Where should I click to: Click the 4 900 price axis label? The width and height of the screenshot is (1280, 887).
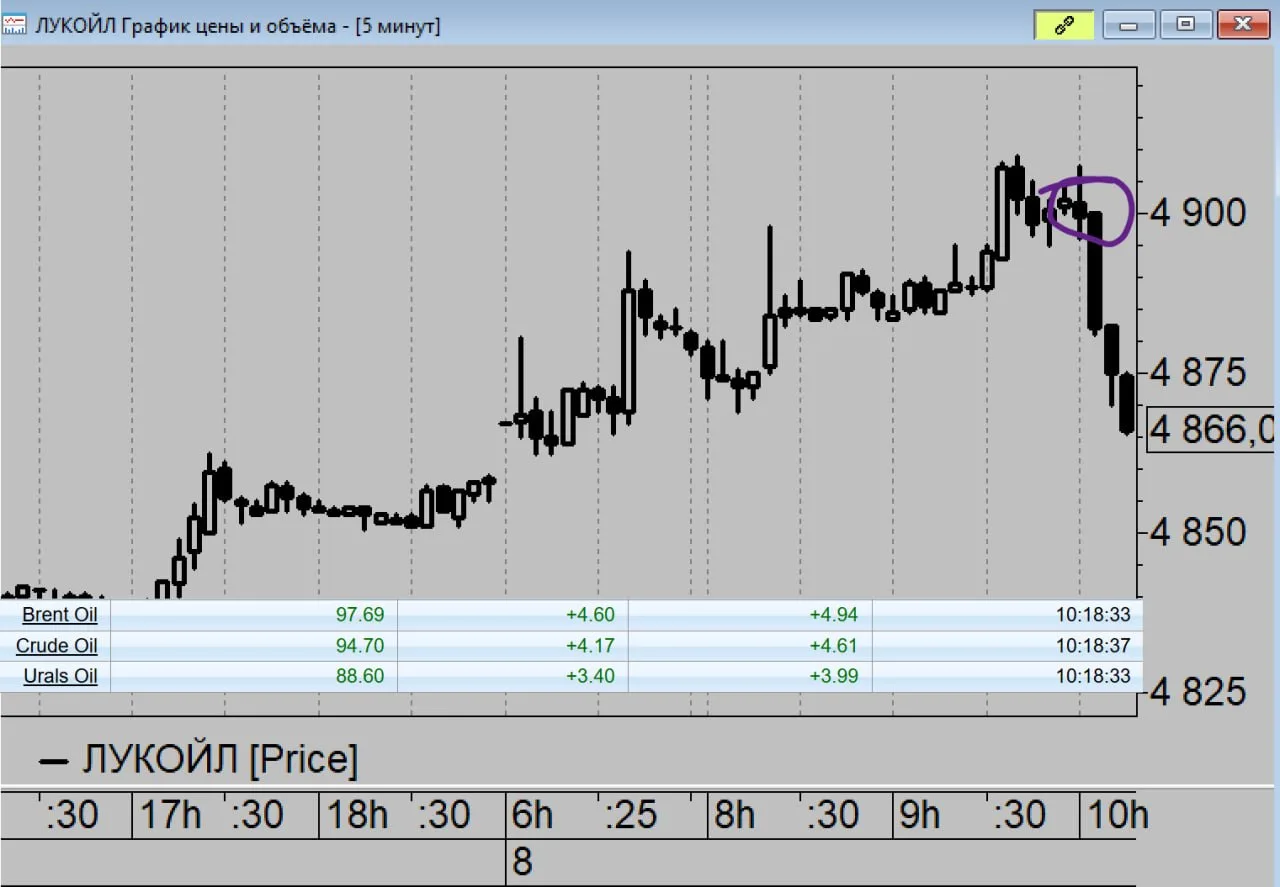click(1199, 213)
